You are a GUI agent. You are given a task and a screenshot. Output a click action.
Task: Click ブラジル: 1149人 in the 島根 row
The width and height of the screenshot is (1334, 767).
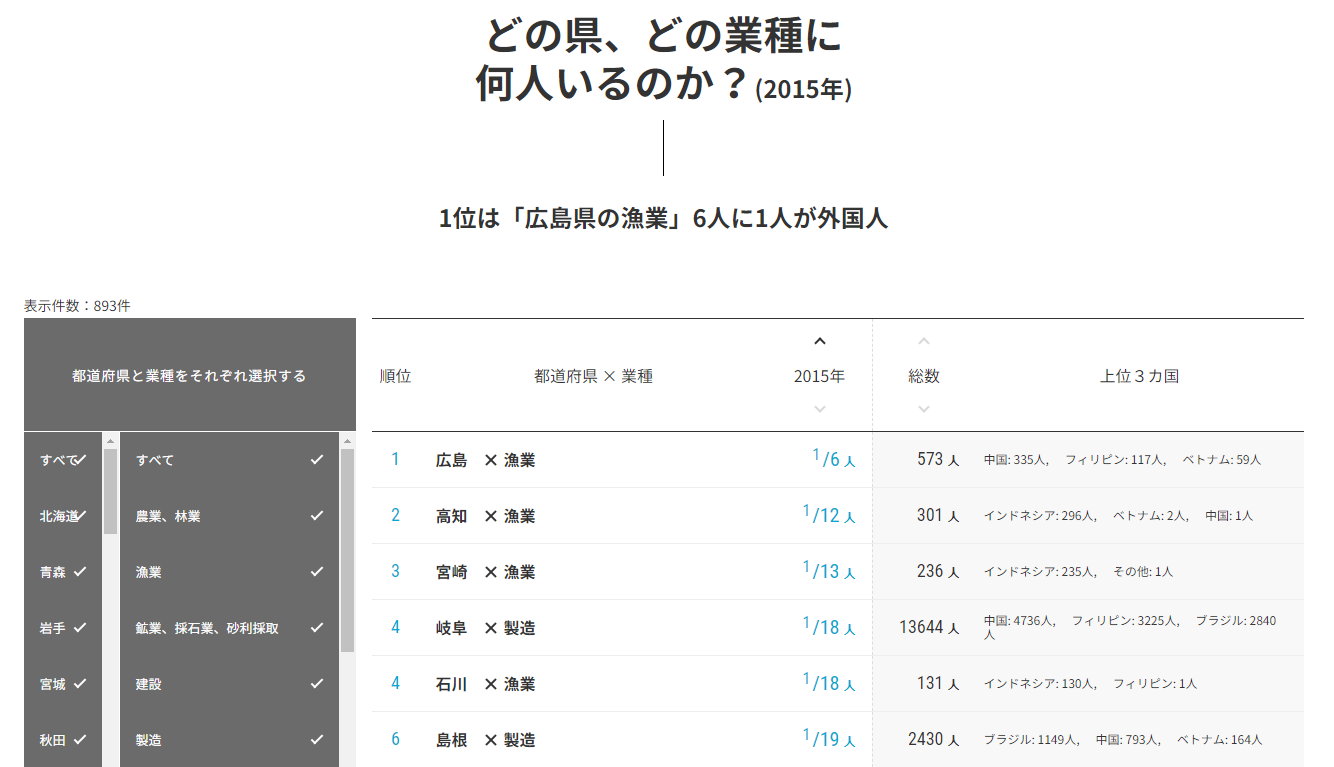click(x=1032, y=740)
